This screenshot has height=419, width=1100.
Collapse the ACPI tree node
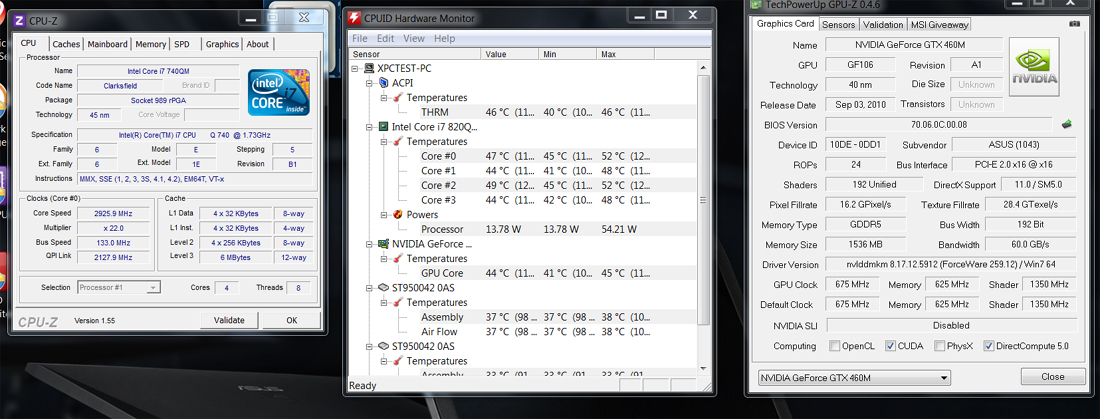pyautogui.click(x=369, y=83)
